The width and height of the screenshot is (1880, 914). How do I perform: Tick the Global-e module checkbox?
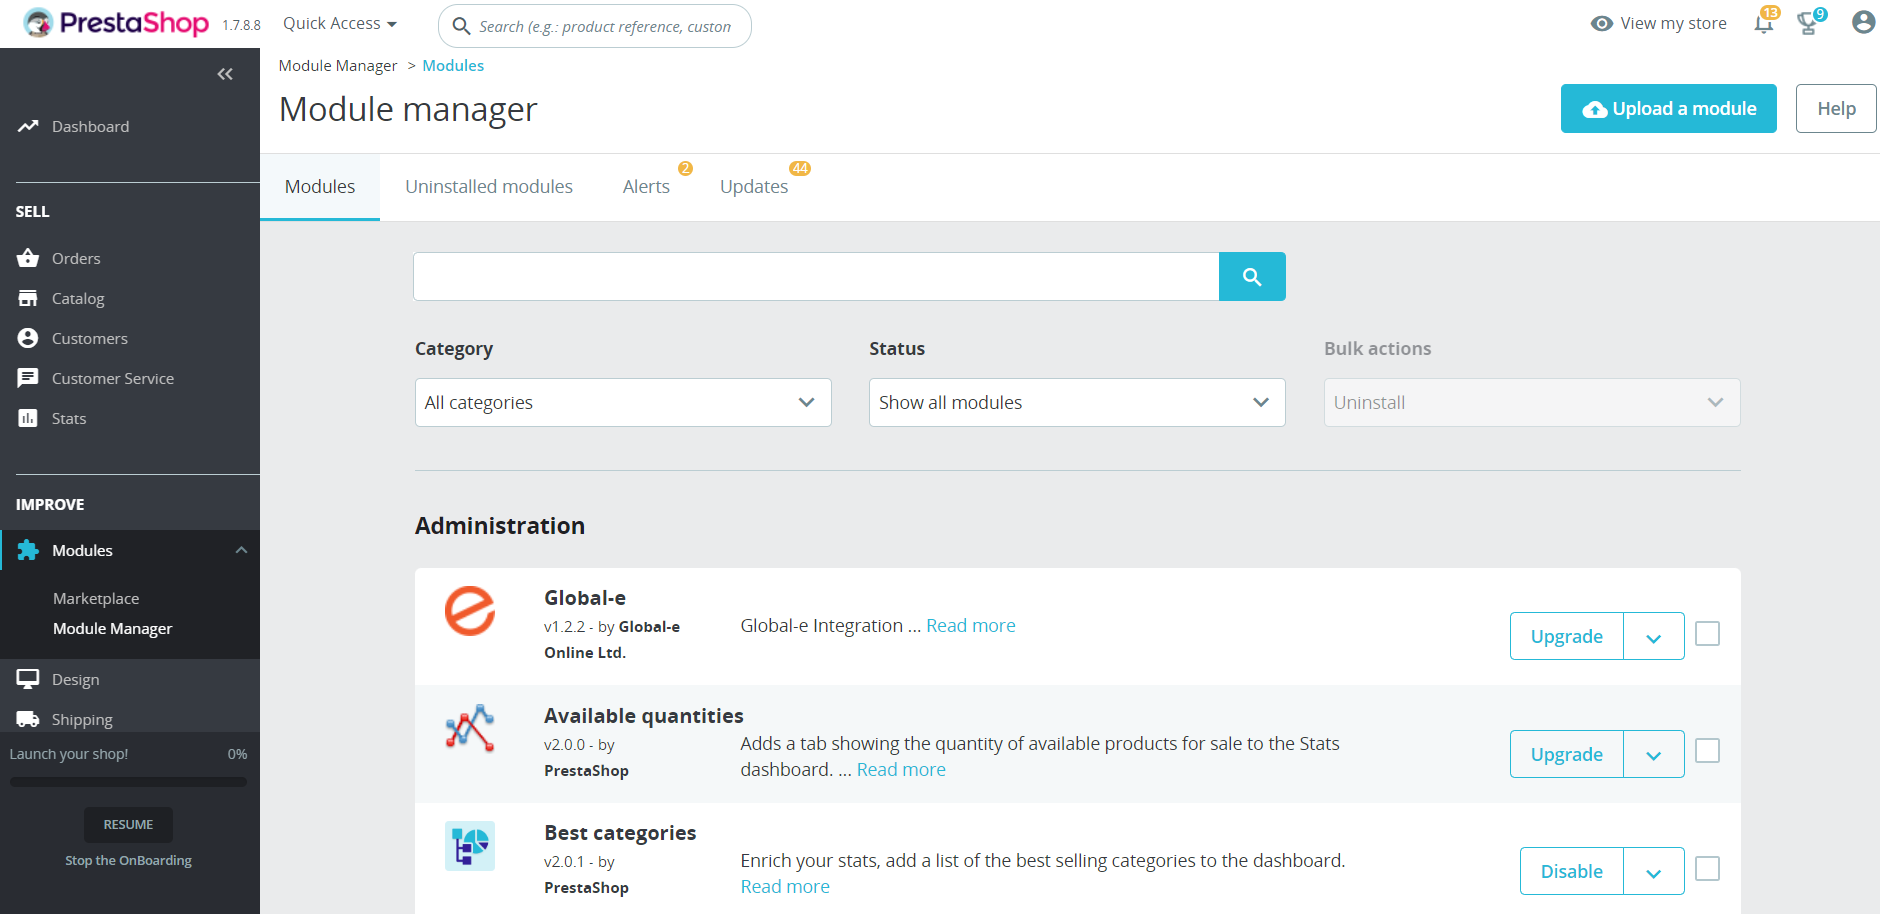(1708, 634)
